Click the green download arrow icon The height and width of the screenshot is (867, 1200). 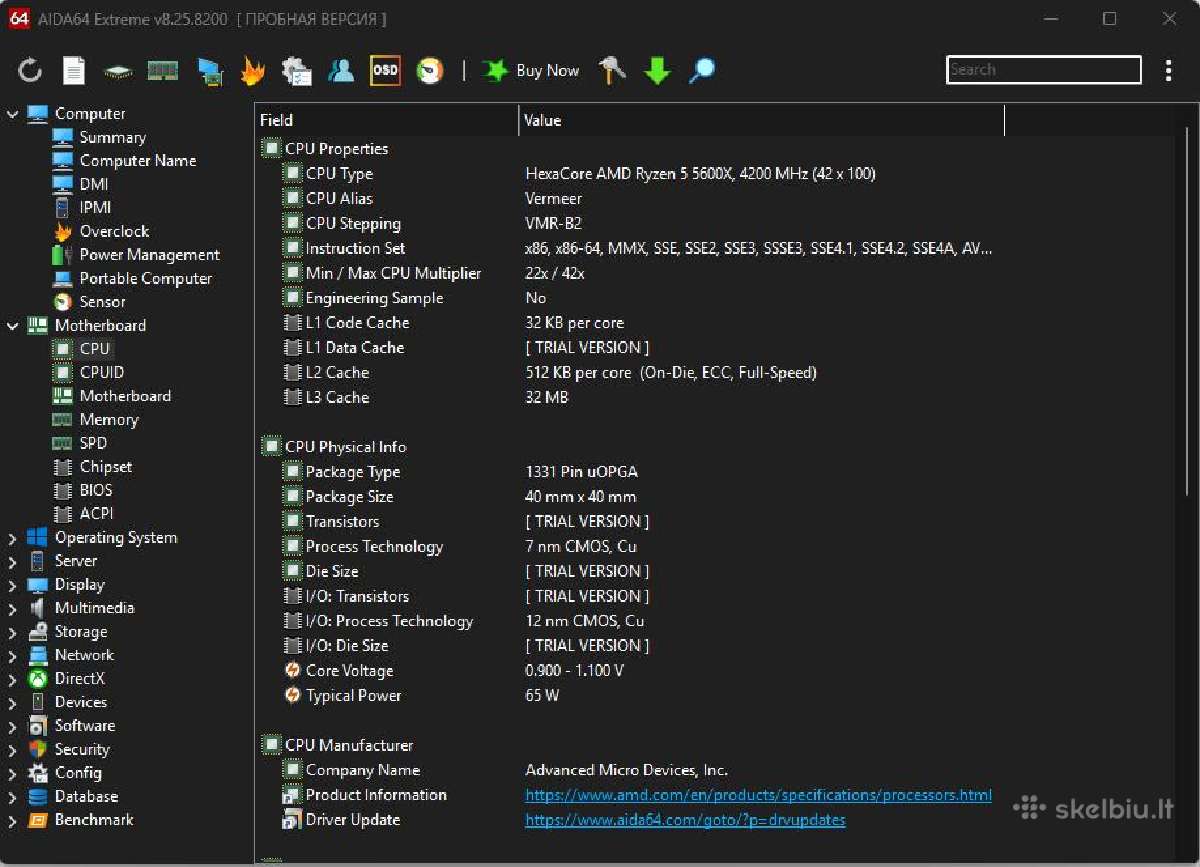tap(657, 70)
